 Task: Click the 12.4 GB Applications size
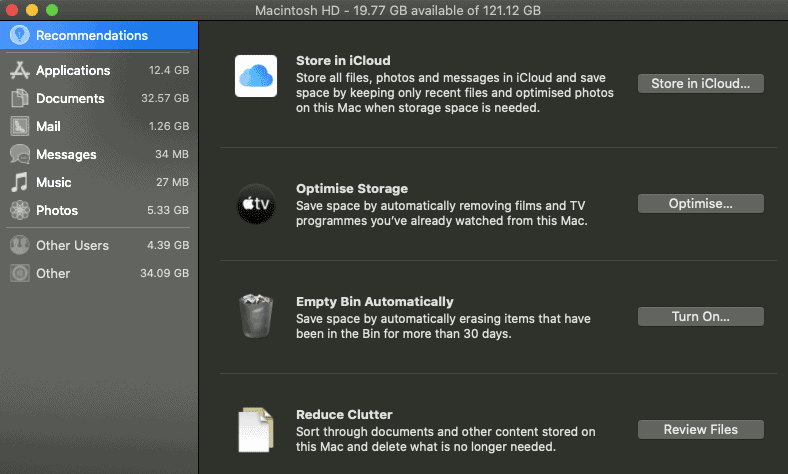tap(169, 70)
